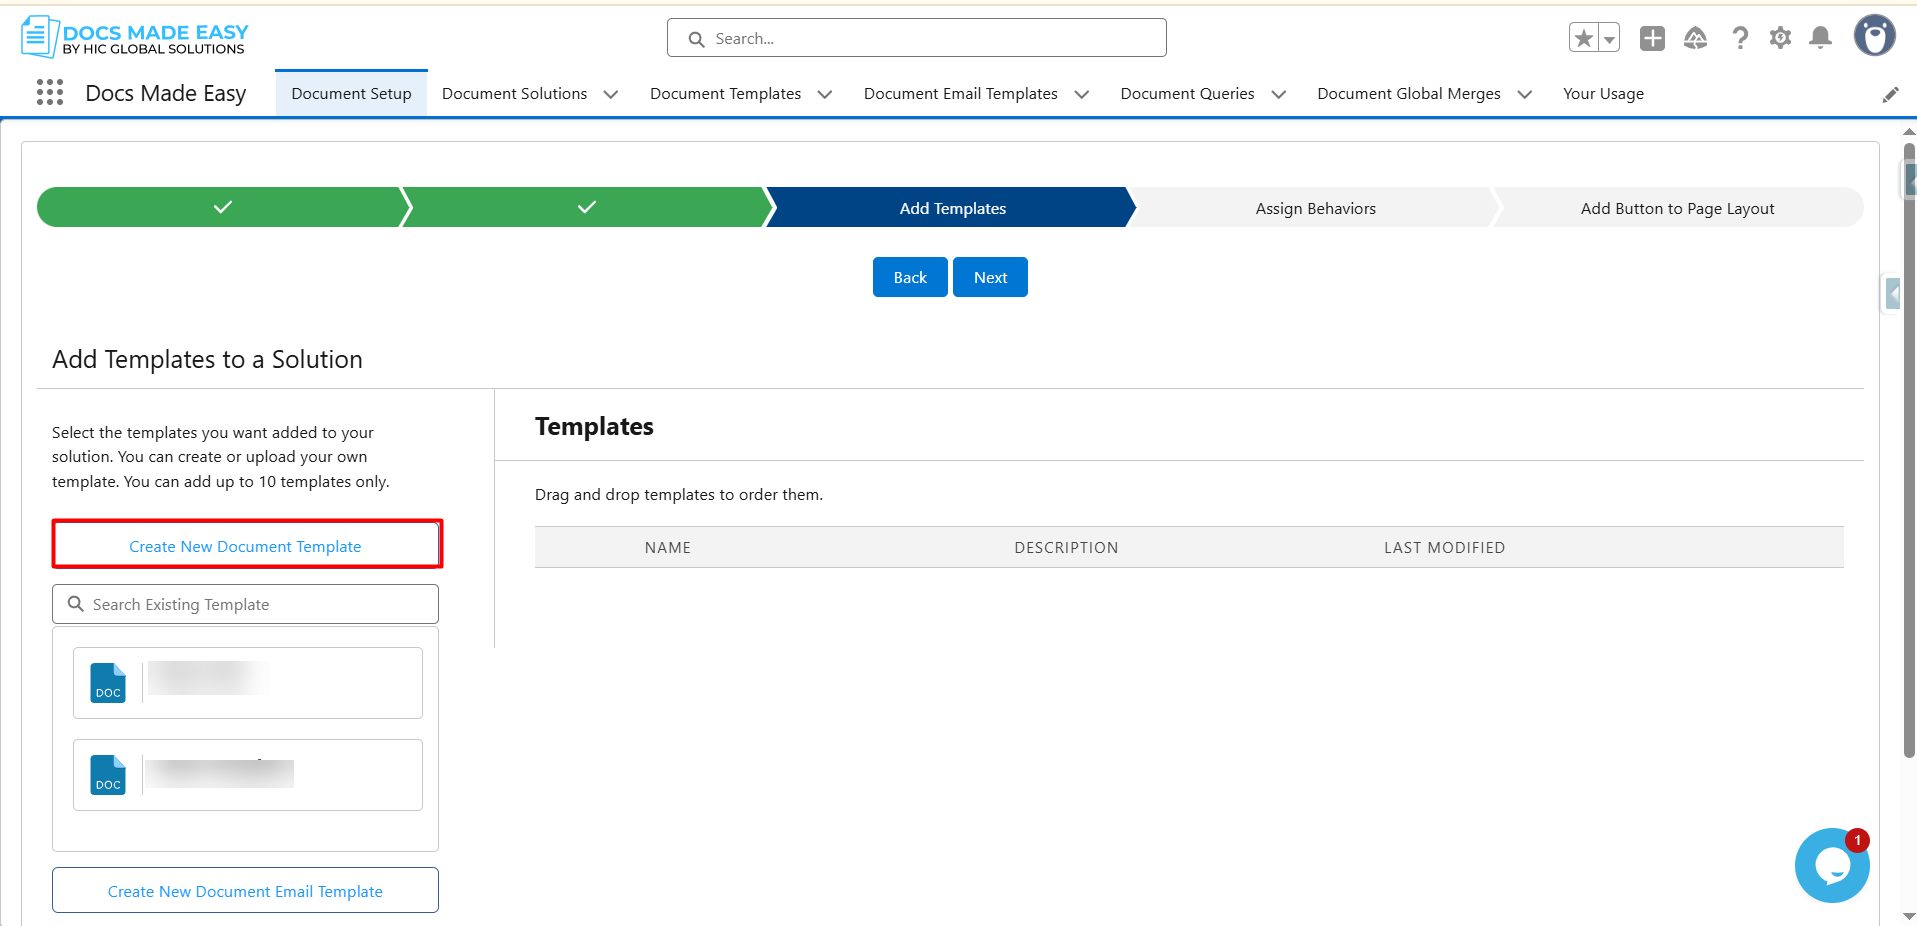Expand the Document Solutions menu chevron
Screen dimensions: 1917x926
[611, 94]
